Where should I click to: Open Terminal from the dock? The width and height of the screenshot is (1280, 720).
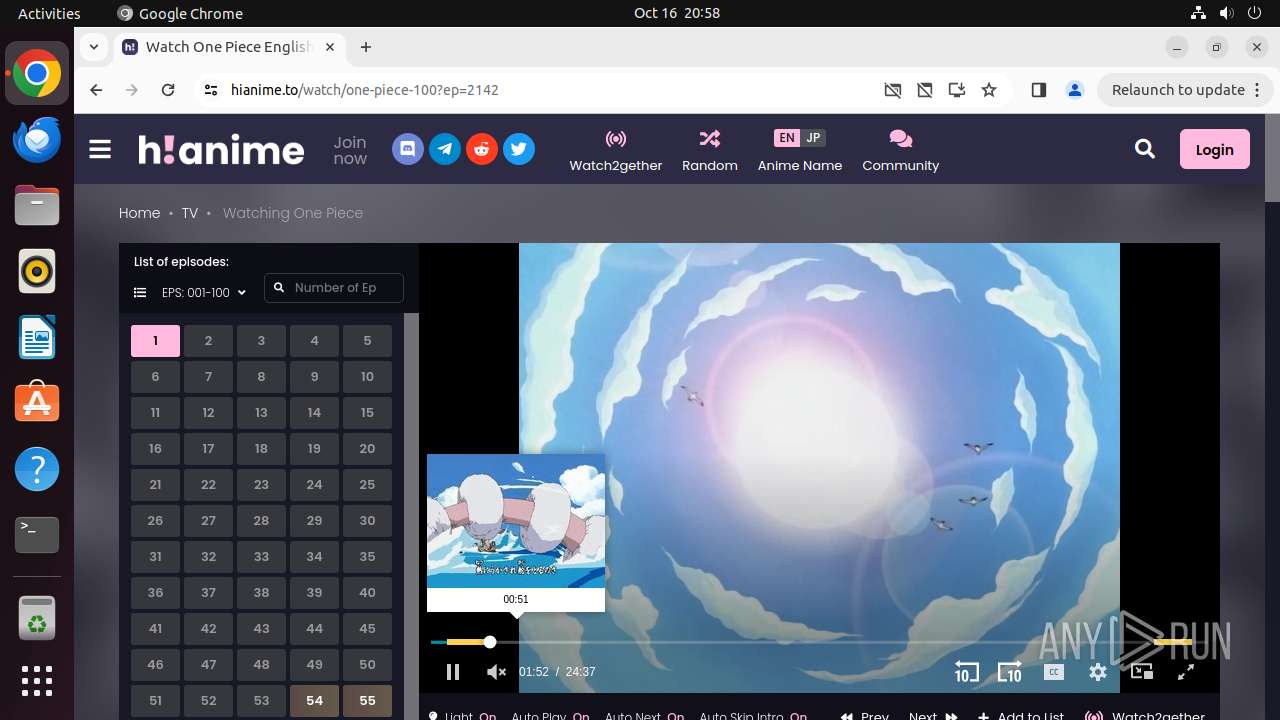[37, 535]
